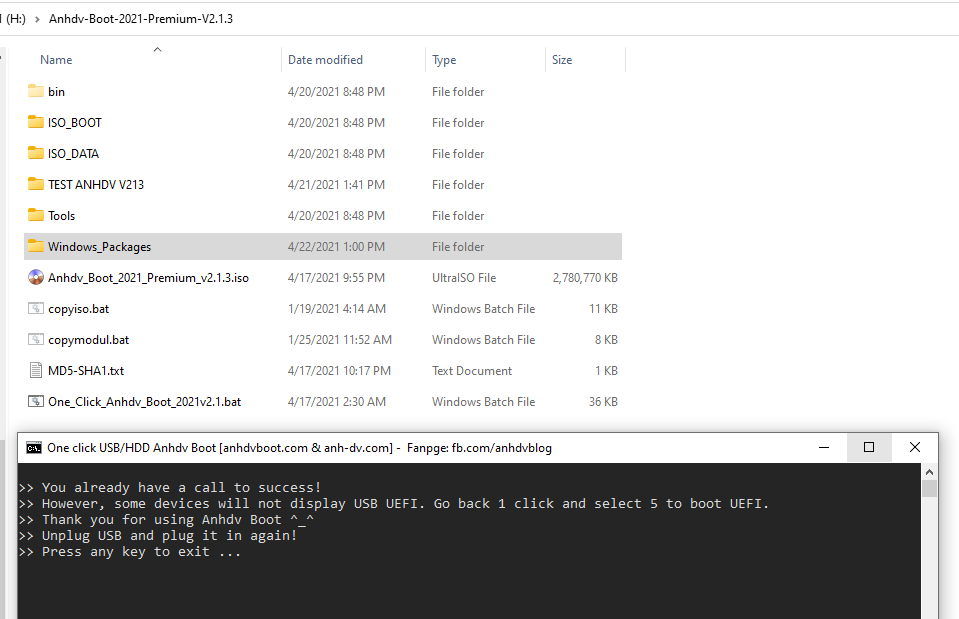Image resolution: width=959 pixels, height=619 pixels.
Task: Click the 4/21/2021 1:41 PM date cell
Action: [x=336, y=185]
